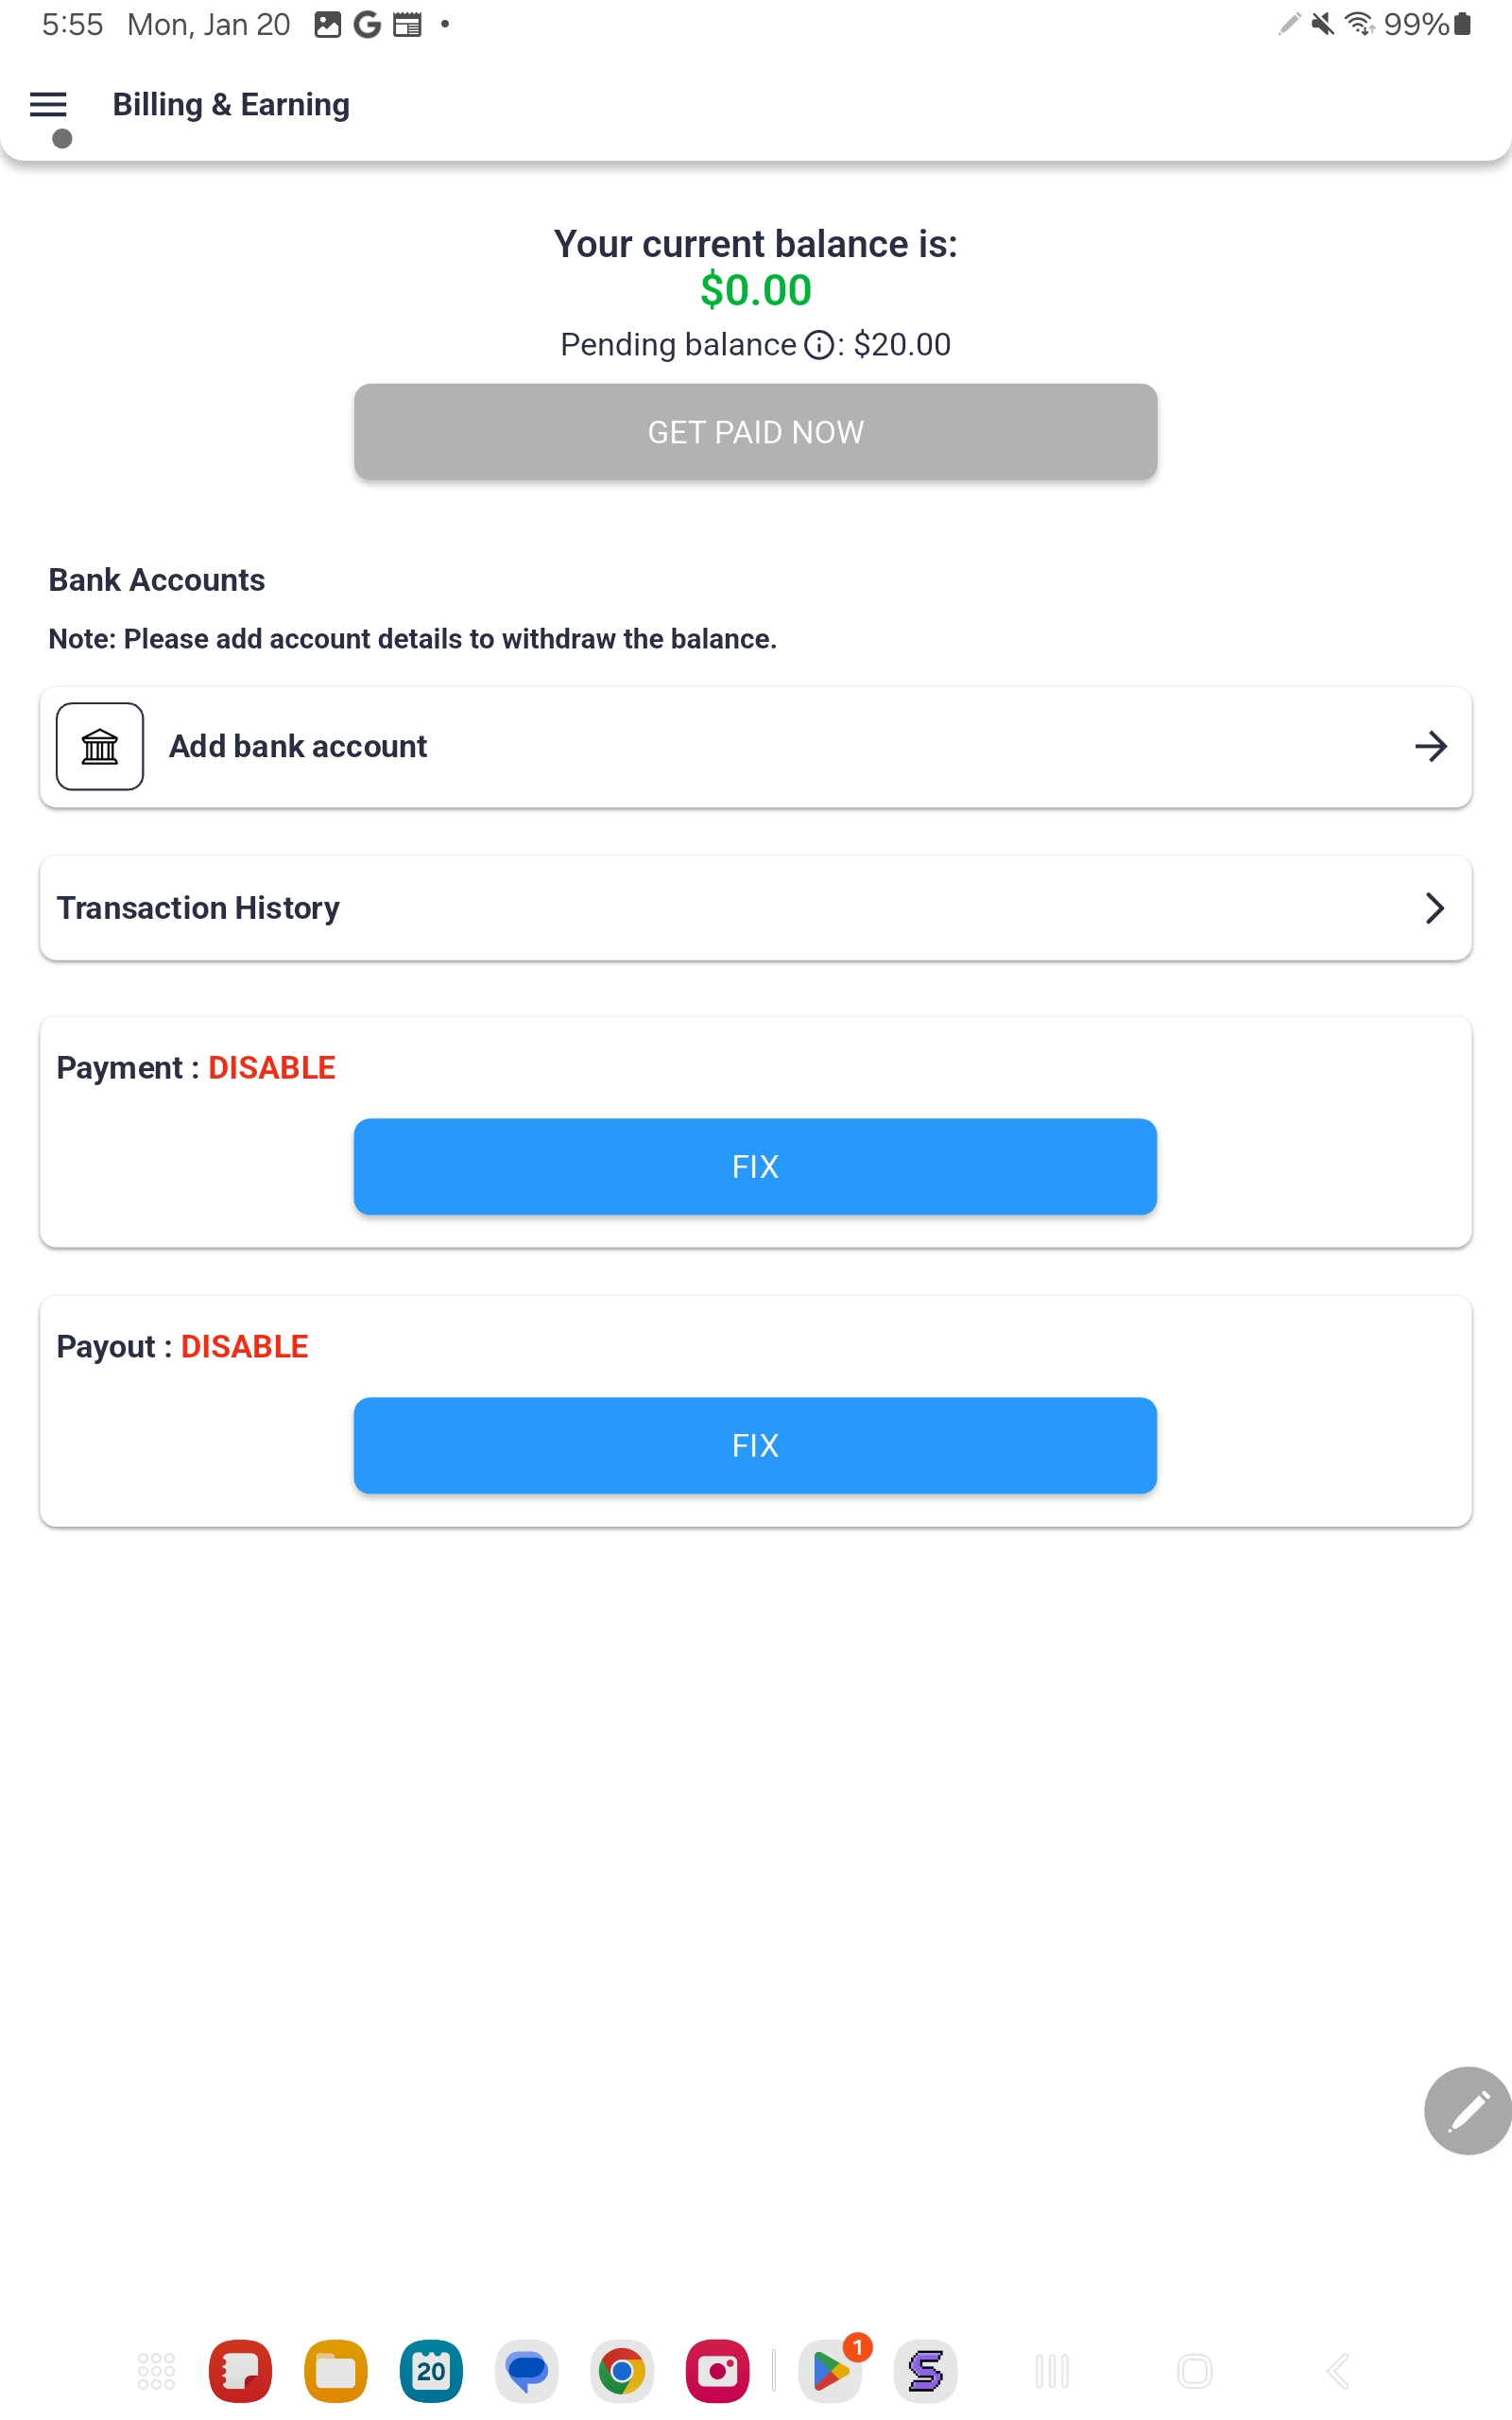Open the Messages app in the dock
Image resolution: width=1512 pixels, height=2420 pixels.
[x=526, y=2371]
